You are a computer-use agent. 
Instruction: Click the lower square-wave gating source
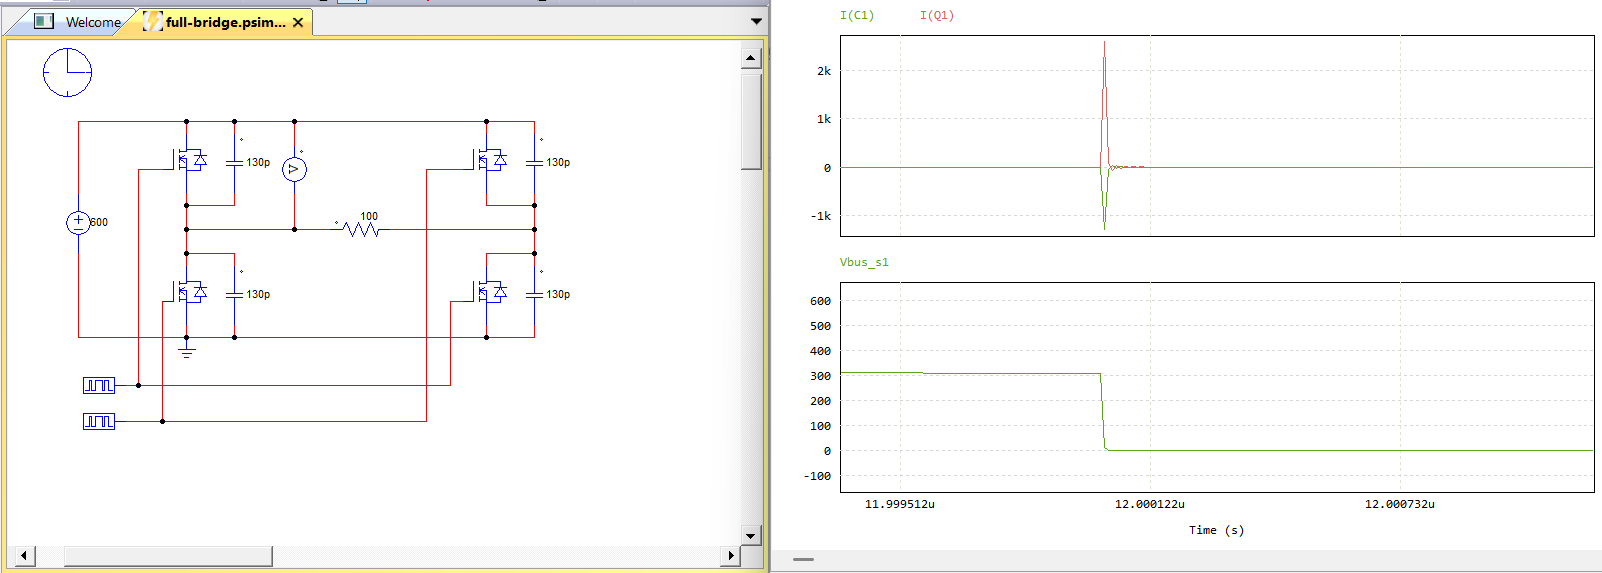(x=98, y=421)
